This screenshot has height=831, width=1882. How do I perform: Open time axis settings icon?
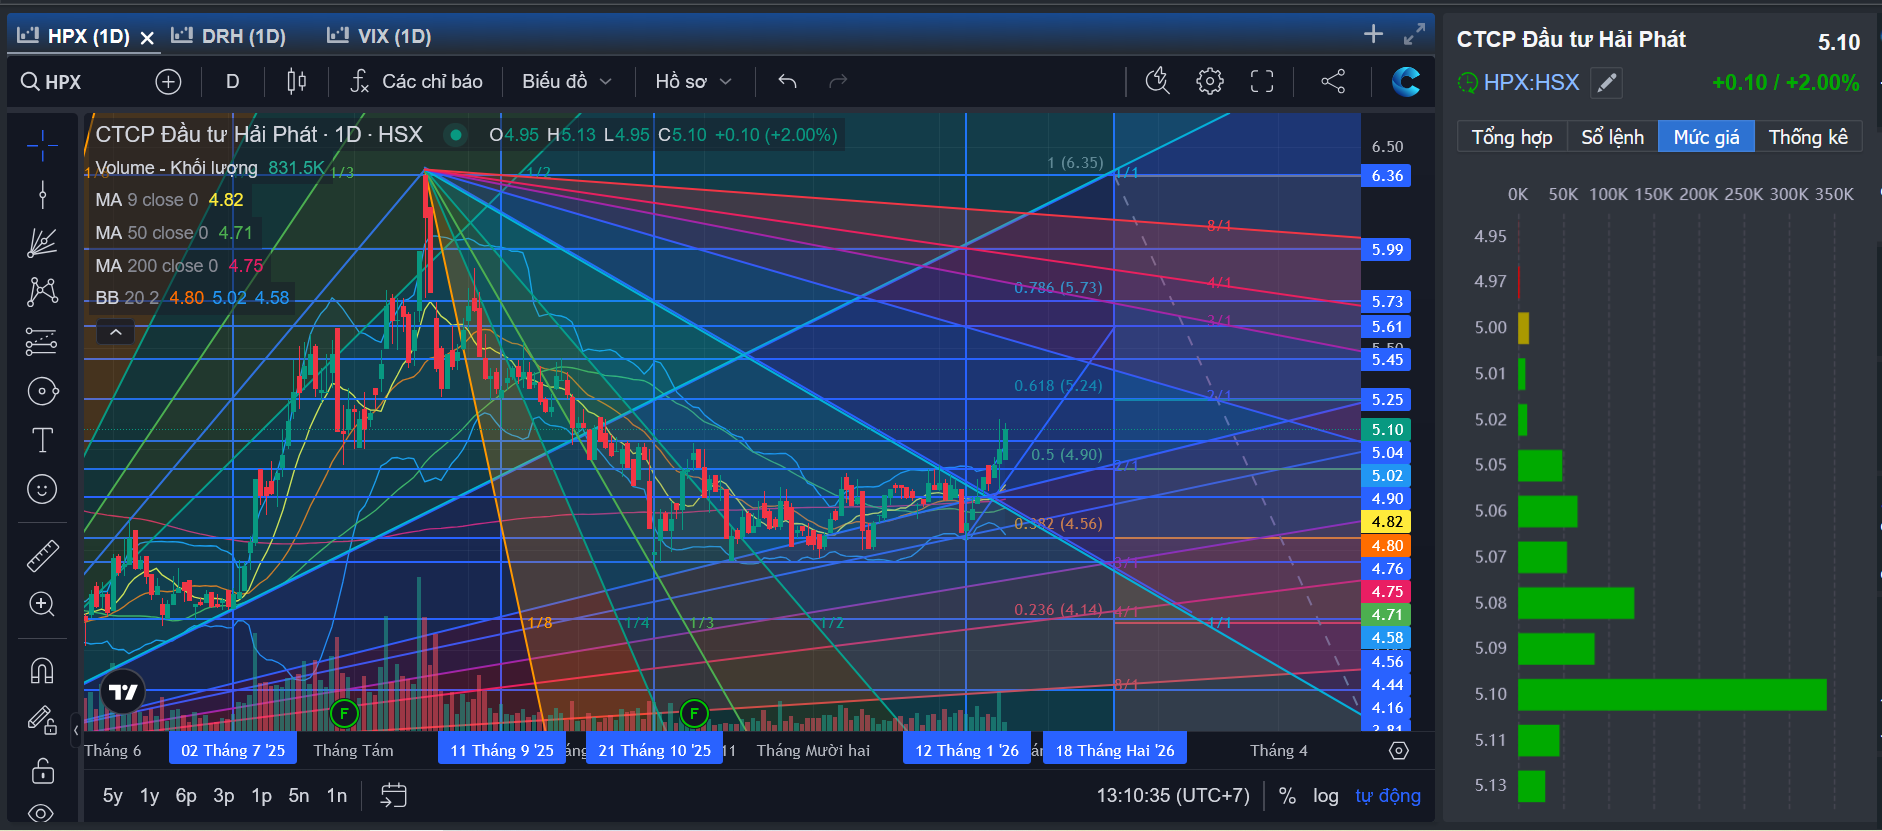pyautogui.click(x=1399, y=750)
